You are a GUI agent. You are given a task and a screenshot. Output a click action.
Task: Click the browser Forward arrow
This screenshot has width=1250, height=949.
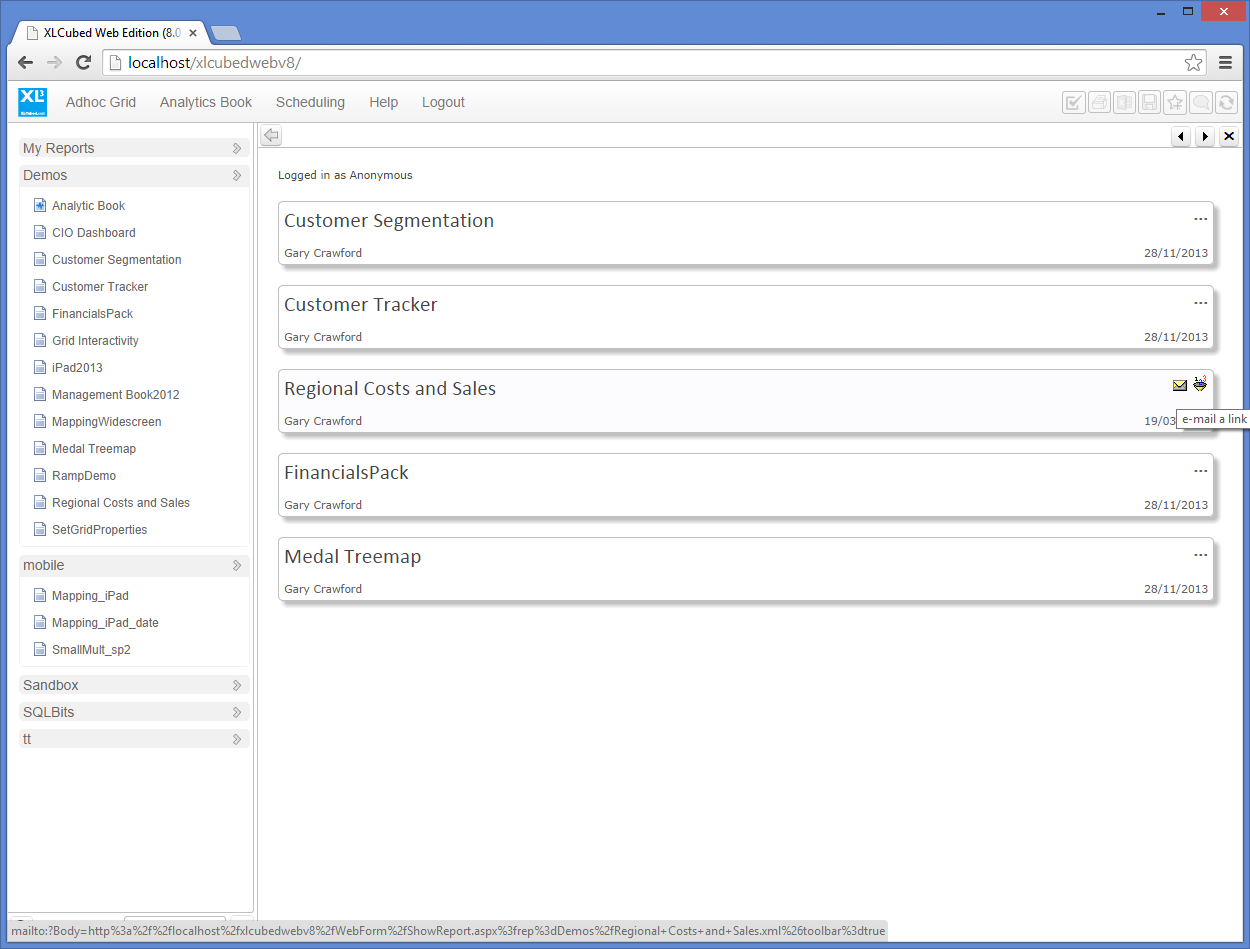click(54, 63)
